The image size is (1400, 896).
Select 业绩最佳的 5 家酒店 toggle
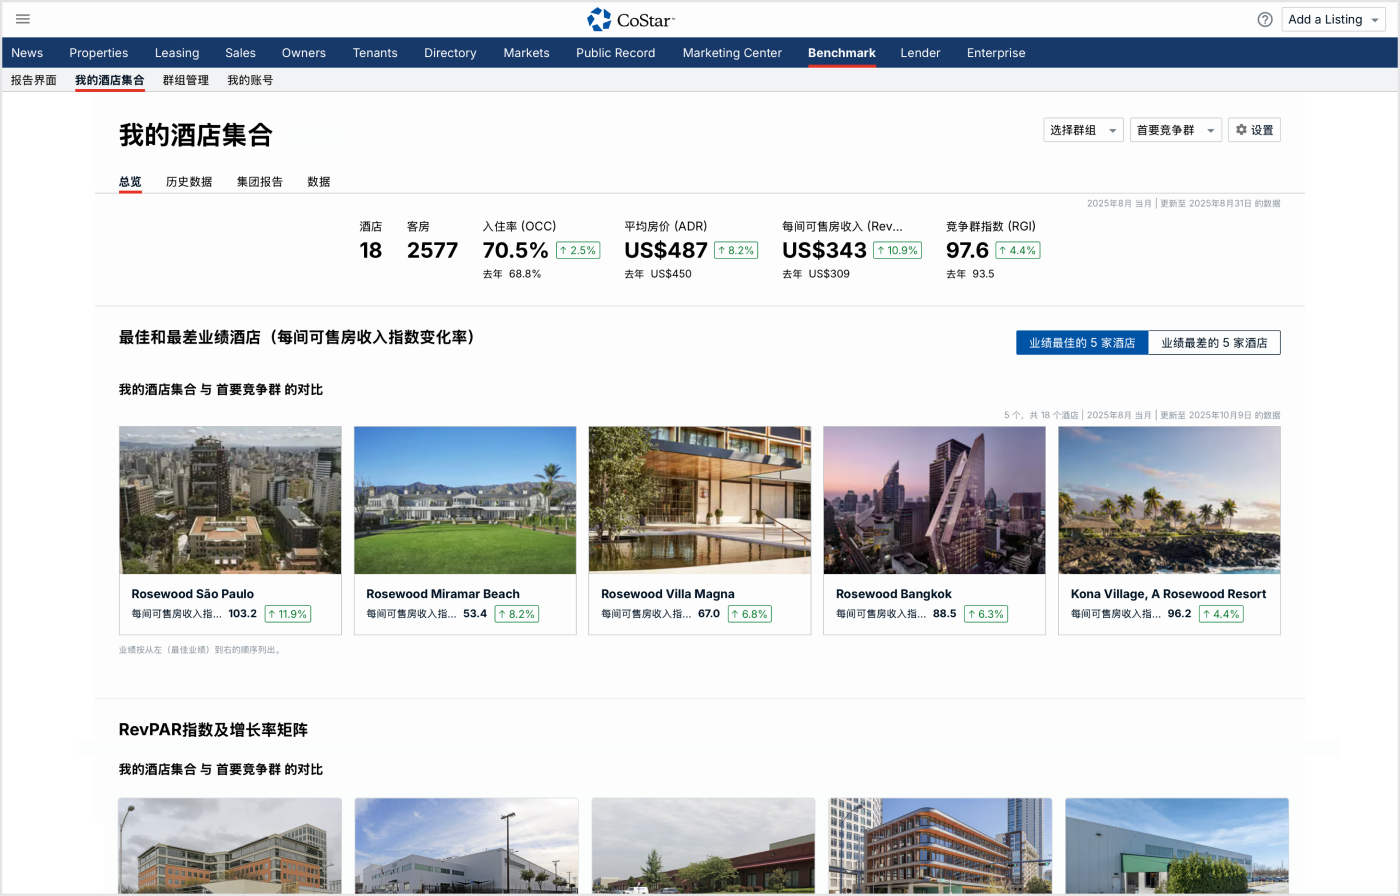1082,343
